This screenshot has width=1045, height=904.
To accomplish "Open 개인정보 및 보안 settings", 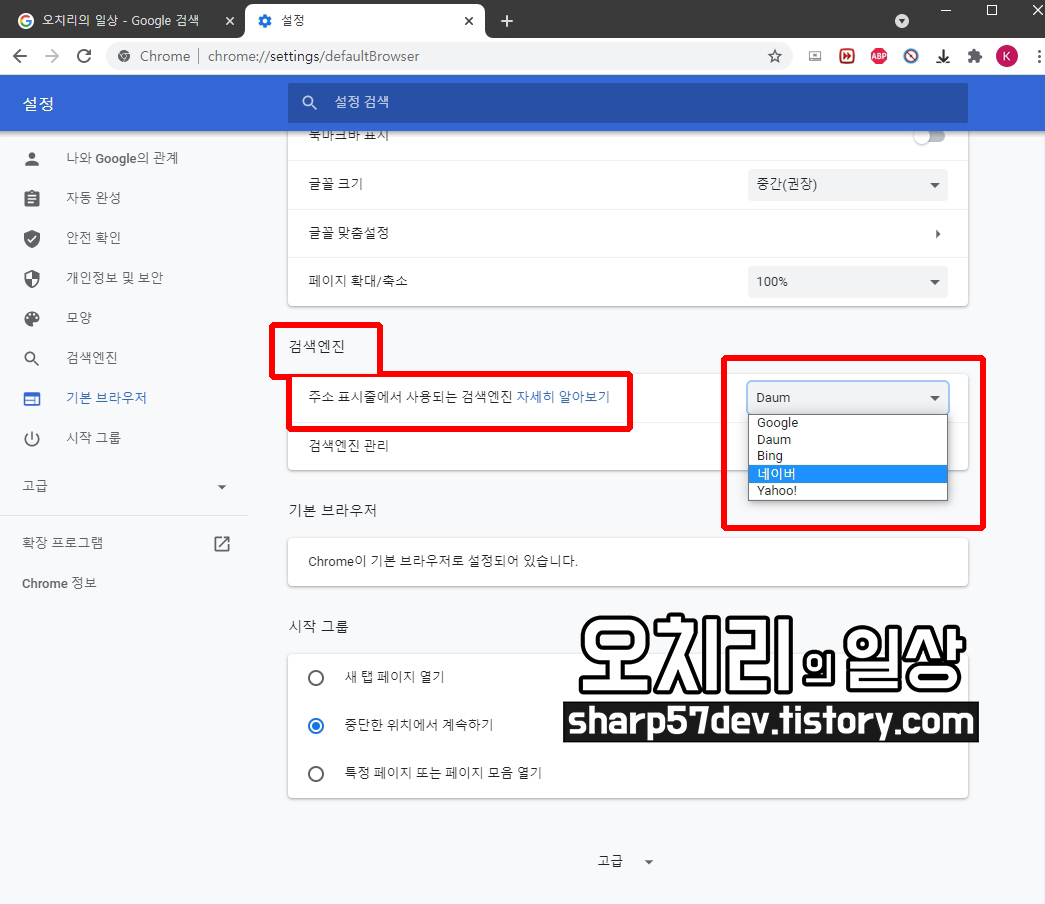I will 115,278.
